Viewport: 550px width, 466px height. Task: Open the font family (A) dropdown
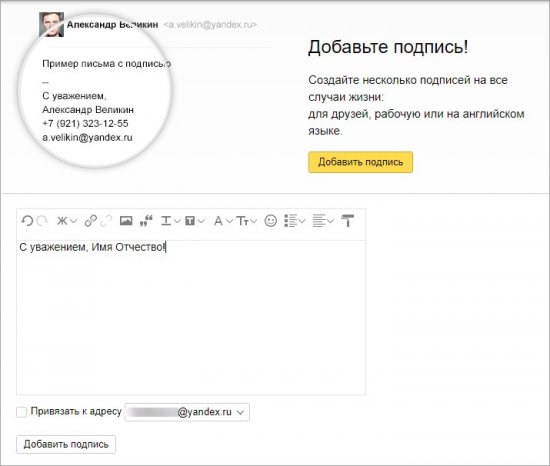[x=223, y=221]
